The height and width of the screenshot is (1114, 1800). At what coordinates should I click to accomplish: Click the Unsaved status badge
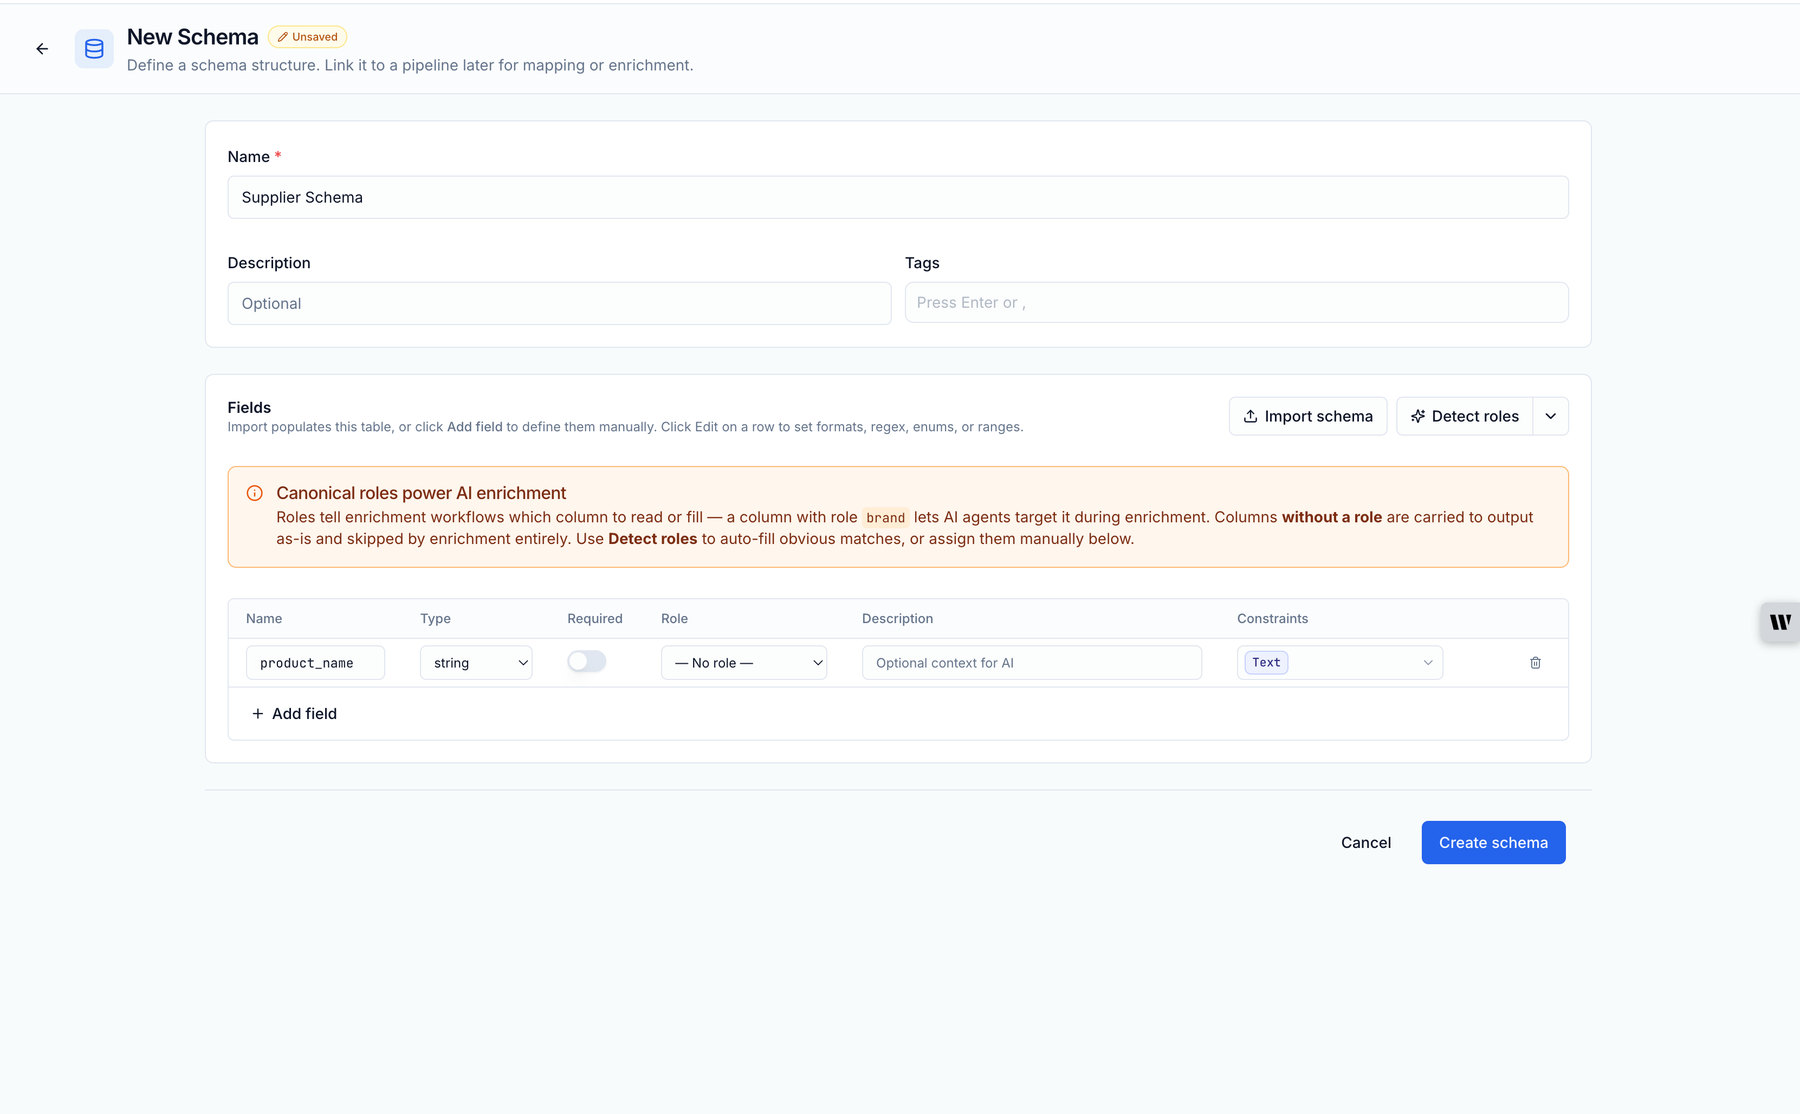click(308, 37)
